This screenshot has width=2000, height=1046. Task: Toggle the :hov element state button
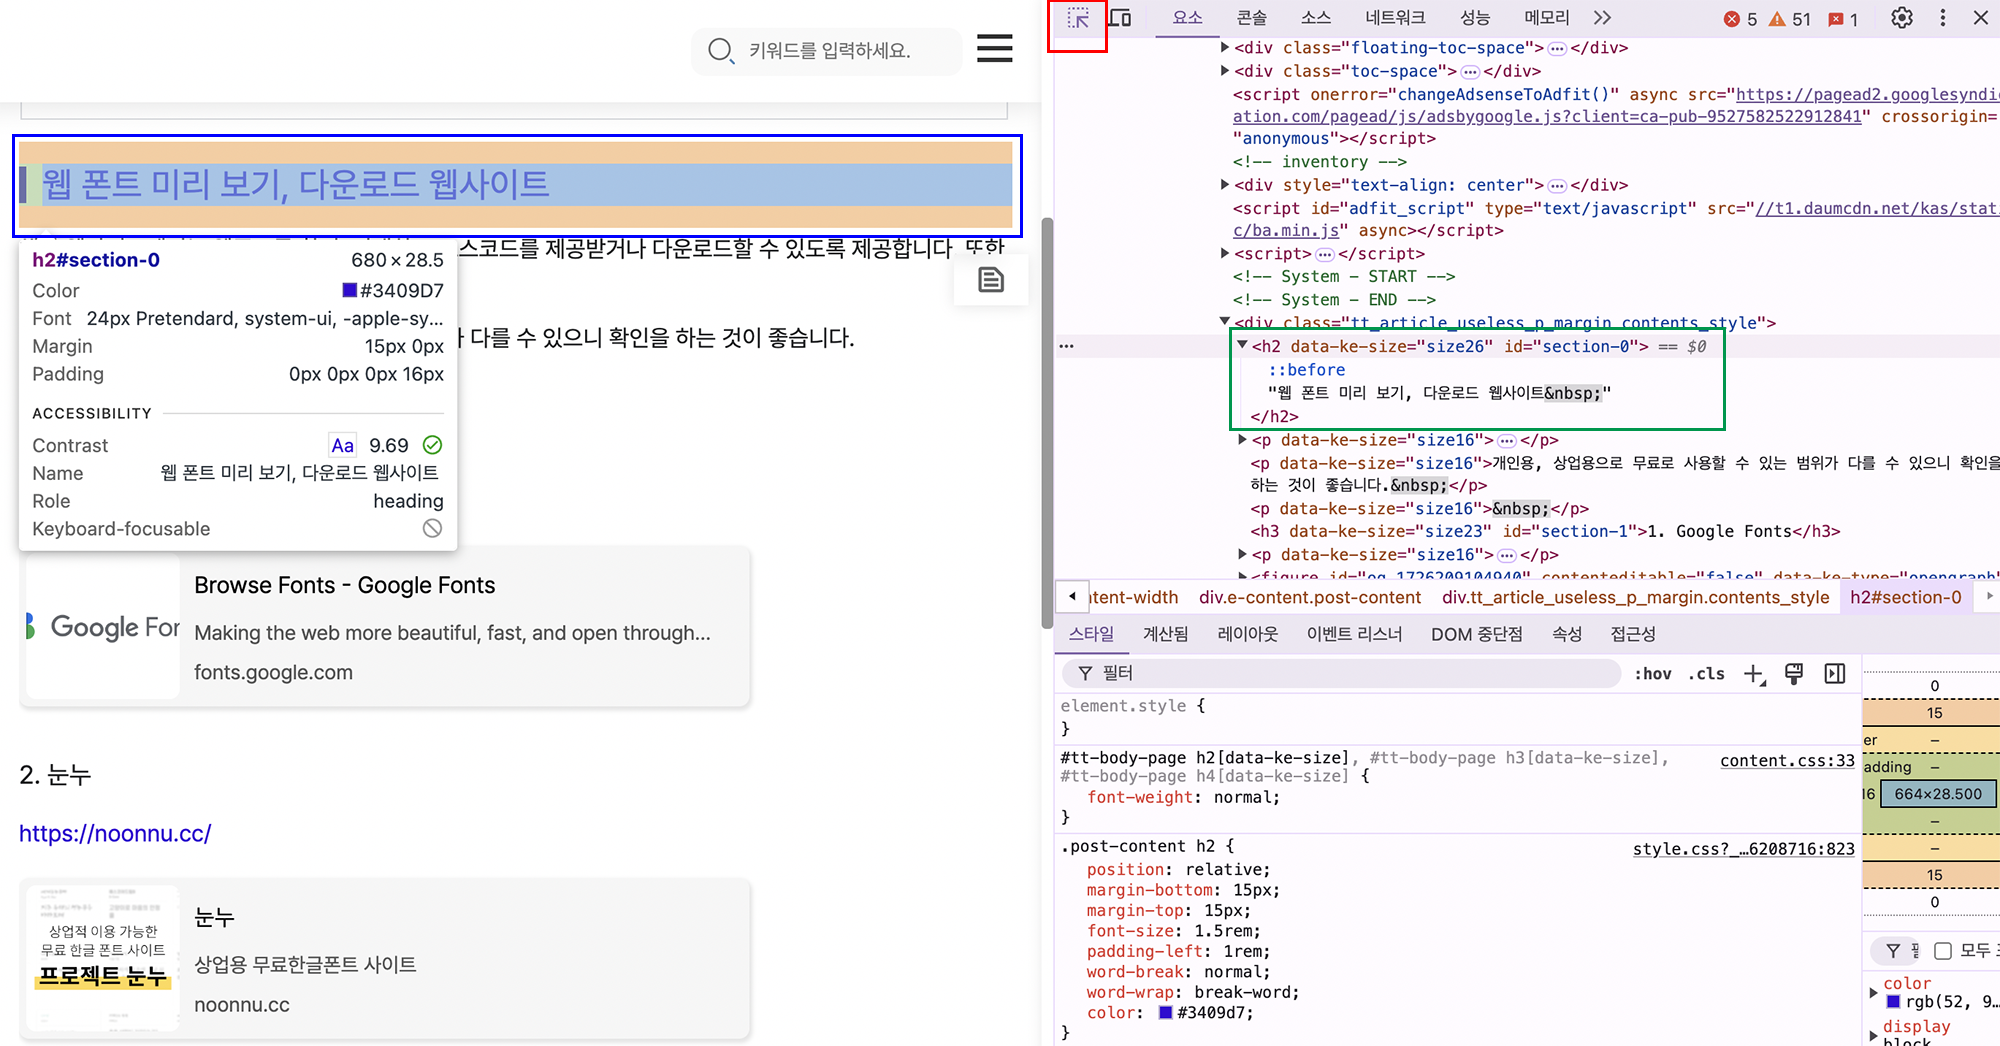pos(1653,674)
